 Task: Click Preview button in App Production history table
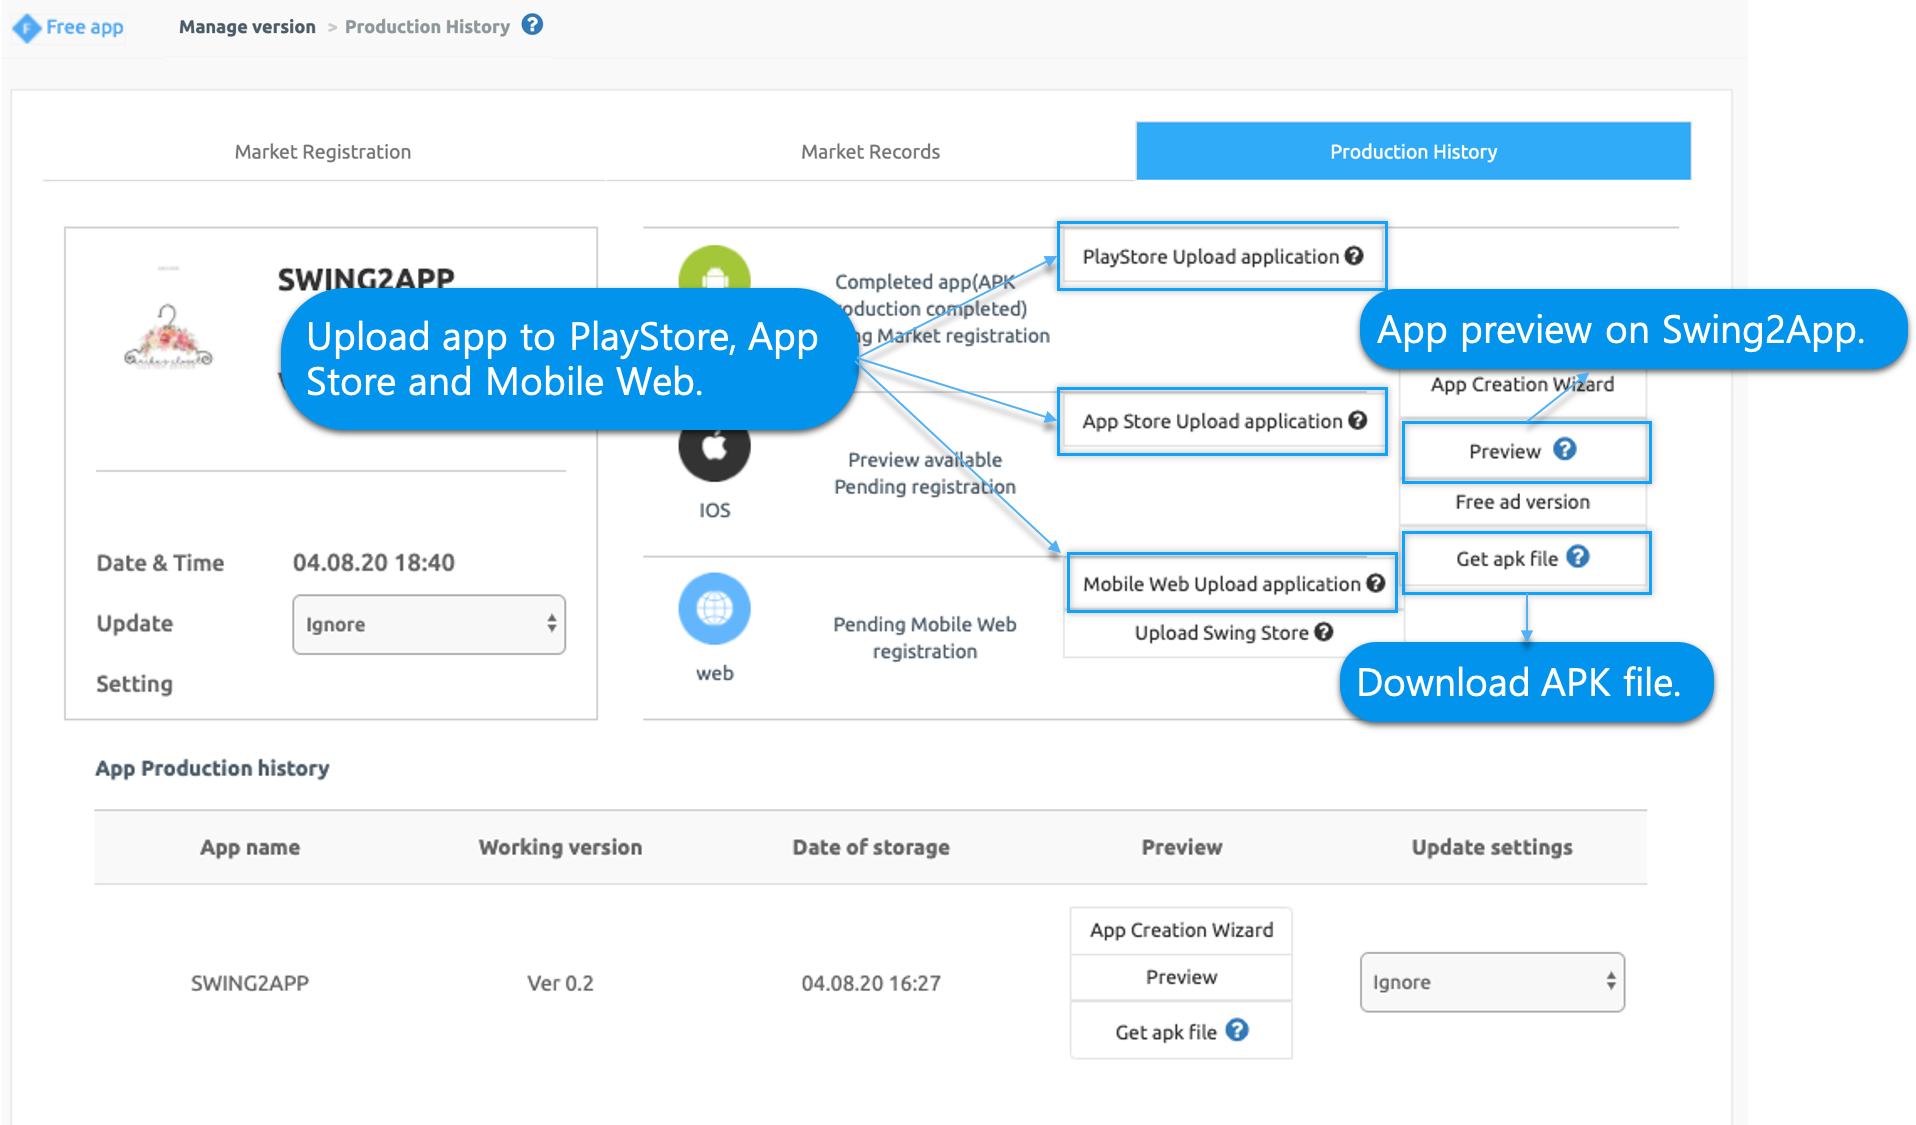pos(1181,977)
